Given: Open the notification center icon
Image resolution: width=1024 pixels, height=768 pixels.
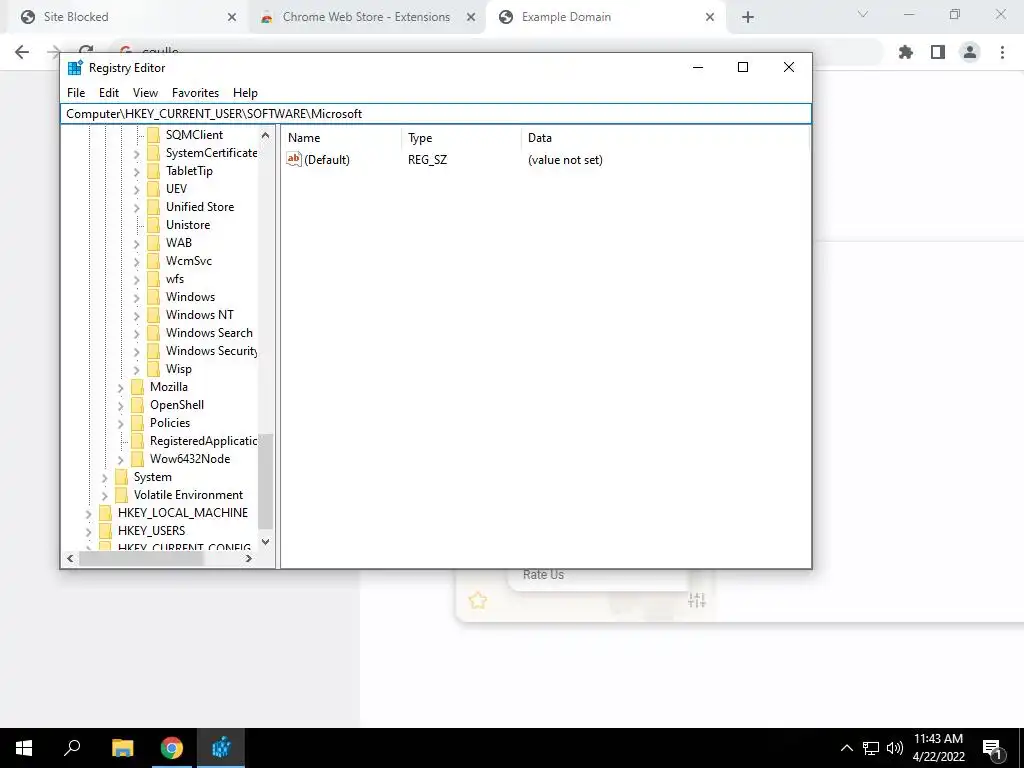Looking at the screenshot, I should 993,748.
